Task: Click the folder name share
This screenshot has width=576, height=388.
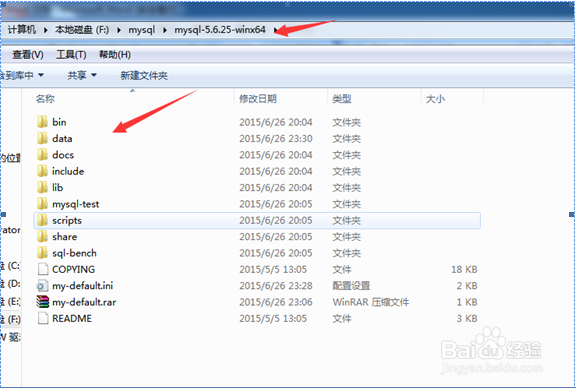Action: (65, 237)
